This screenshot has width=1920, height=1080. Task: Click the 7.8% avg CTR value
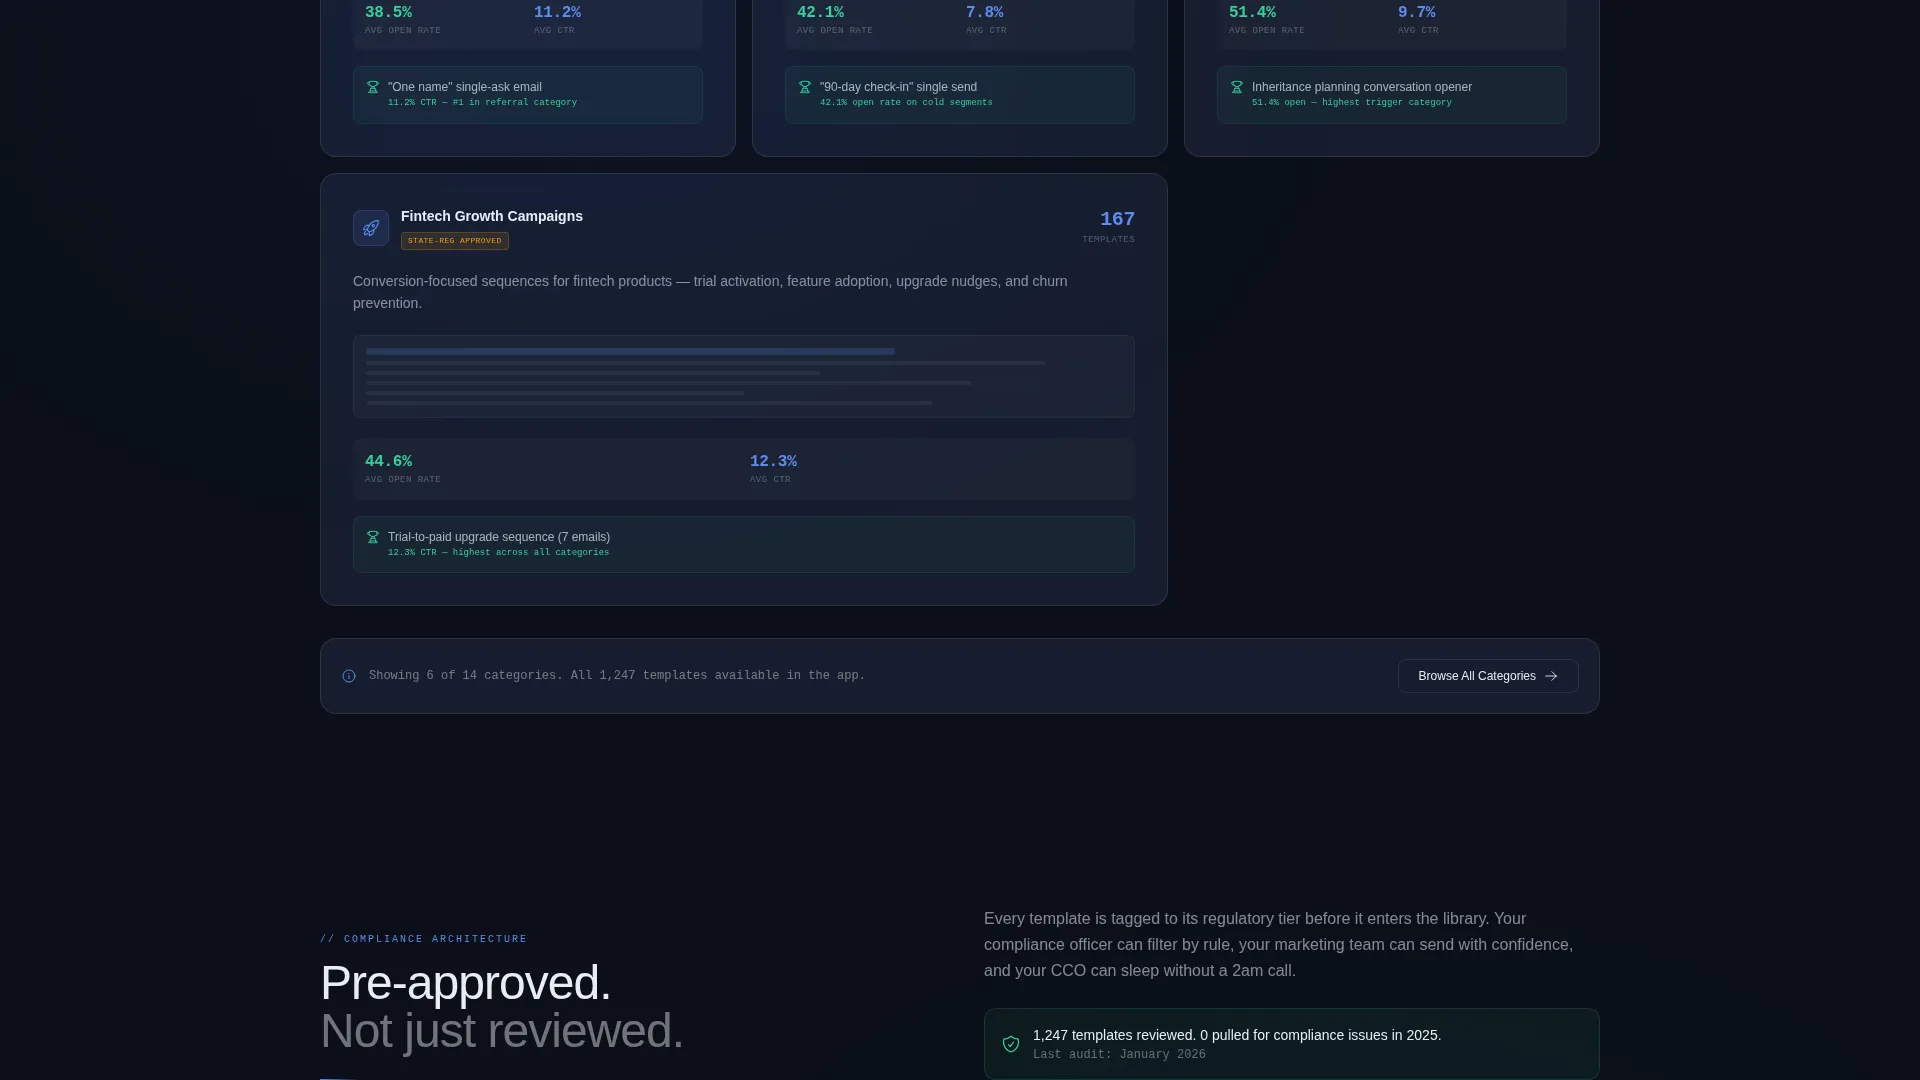[984, 12]
